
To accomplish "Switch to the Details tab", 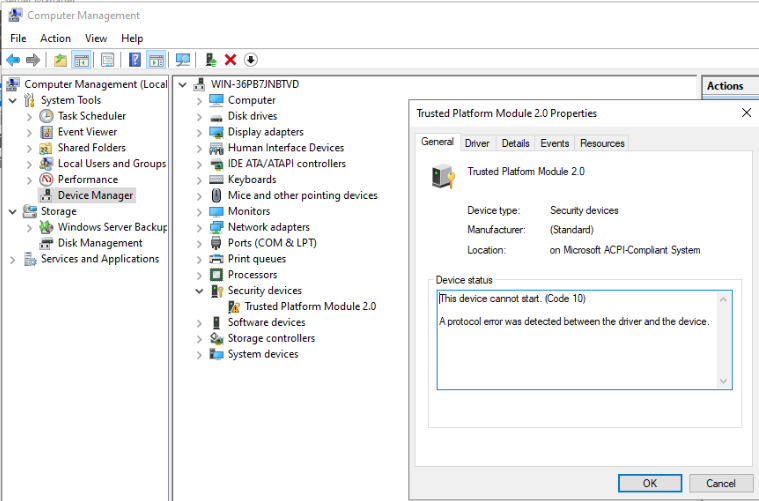I will (515, 143).
